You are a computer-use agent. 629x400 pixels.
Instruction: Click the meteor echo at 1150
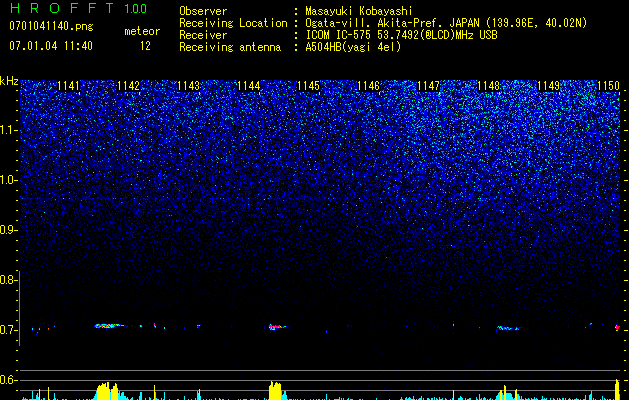617,327
